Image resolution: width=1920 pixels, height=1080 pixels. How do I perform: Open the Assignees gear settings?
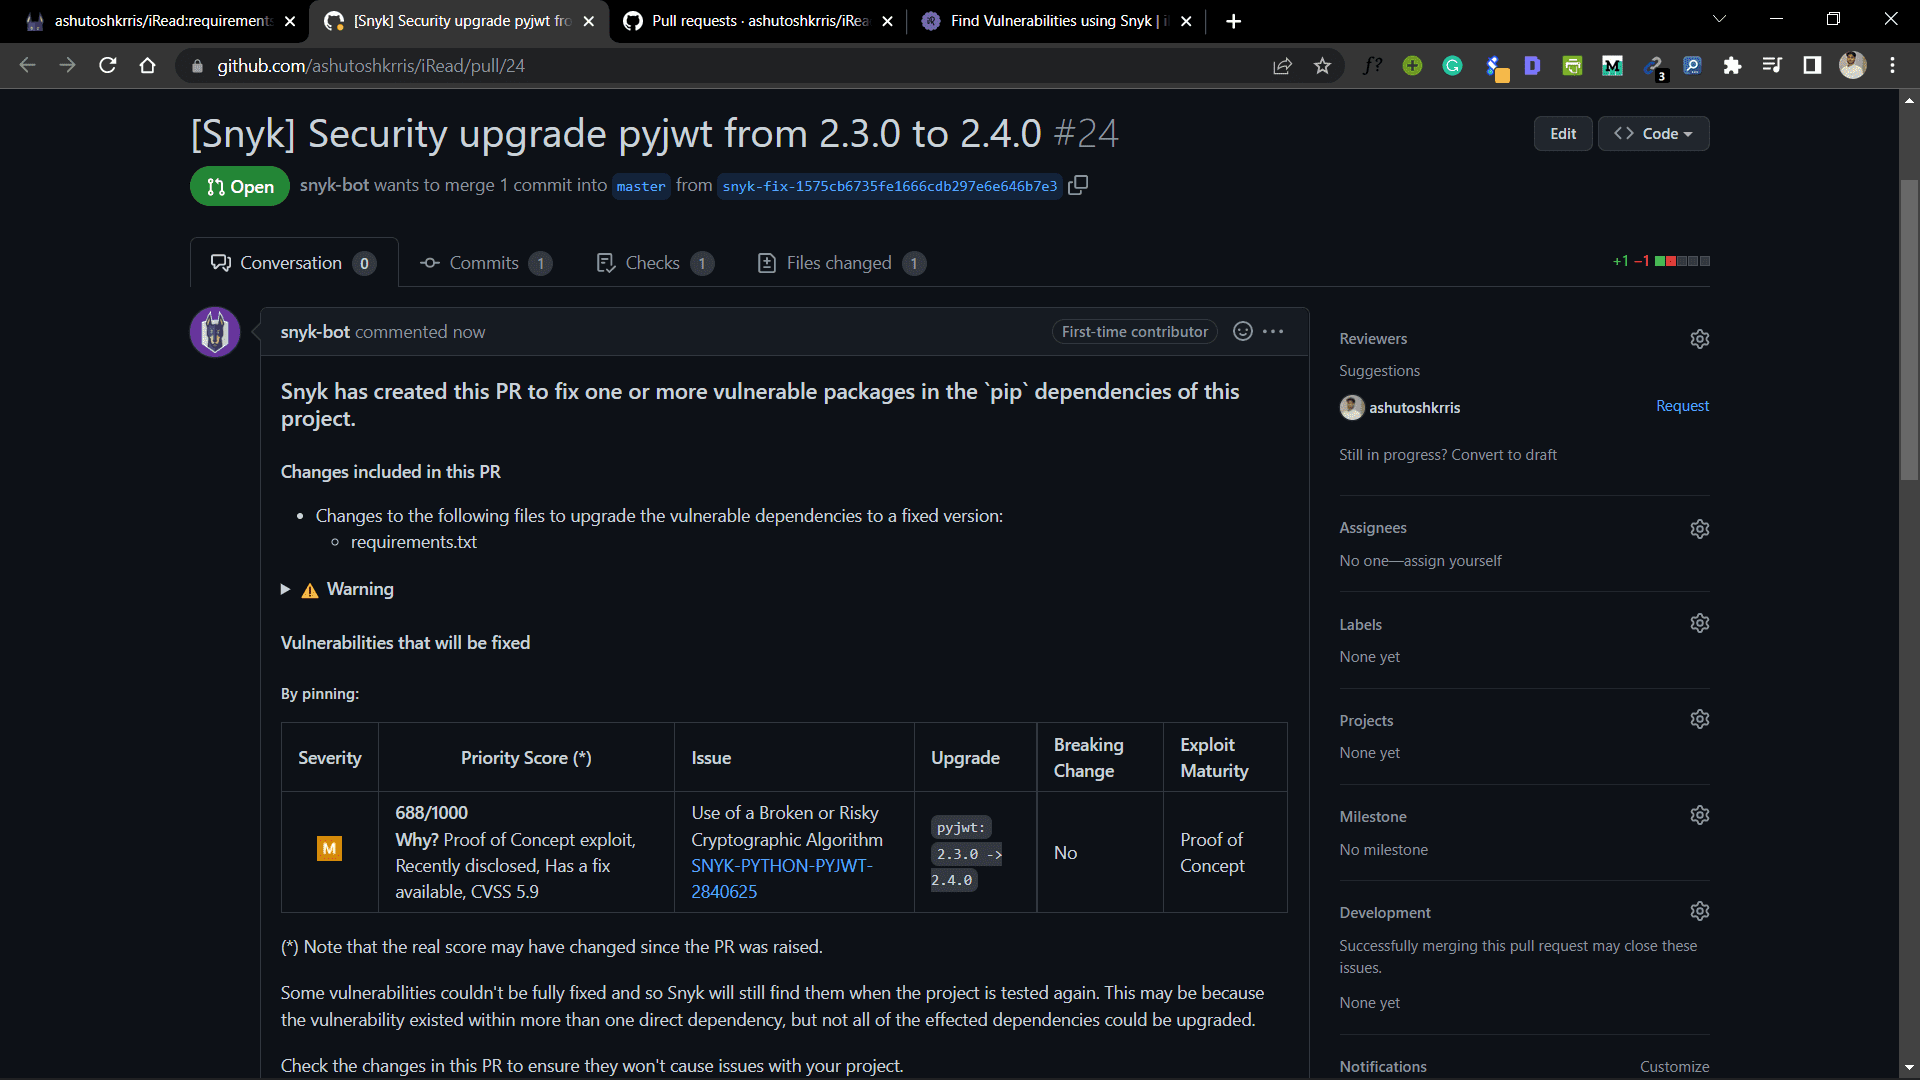pos(1699,528)
